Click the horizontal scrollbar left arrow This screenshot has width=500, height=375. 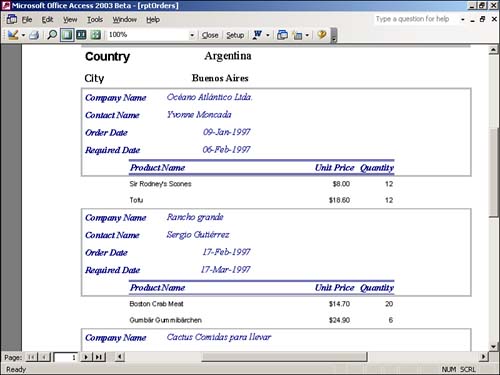120,357
